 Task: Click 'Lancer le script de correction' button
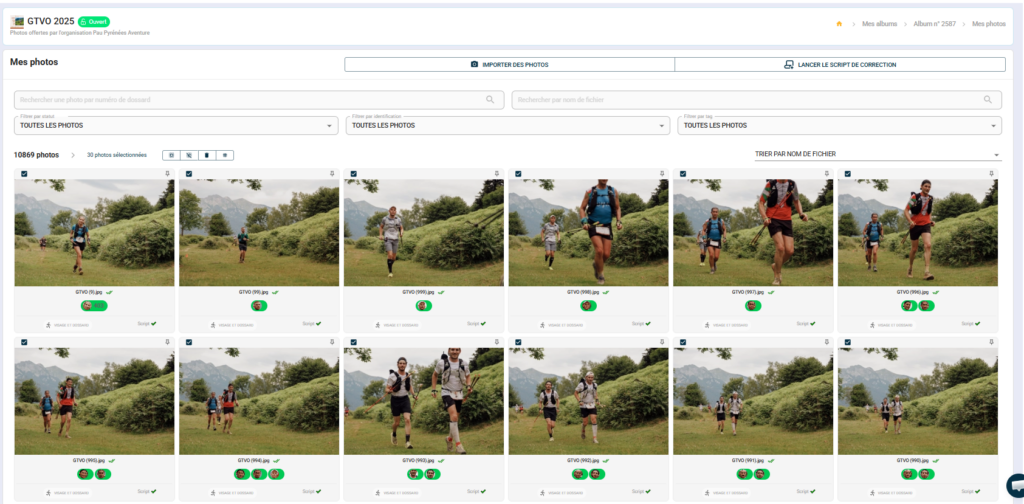[839, 65]
